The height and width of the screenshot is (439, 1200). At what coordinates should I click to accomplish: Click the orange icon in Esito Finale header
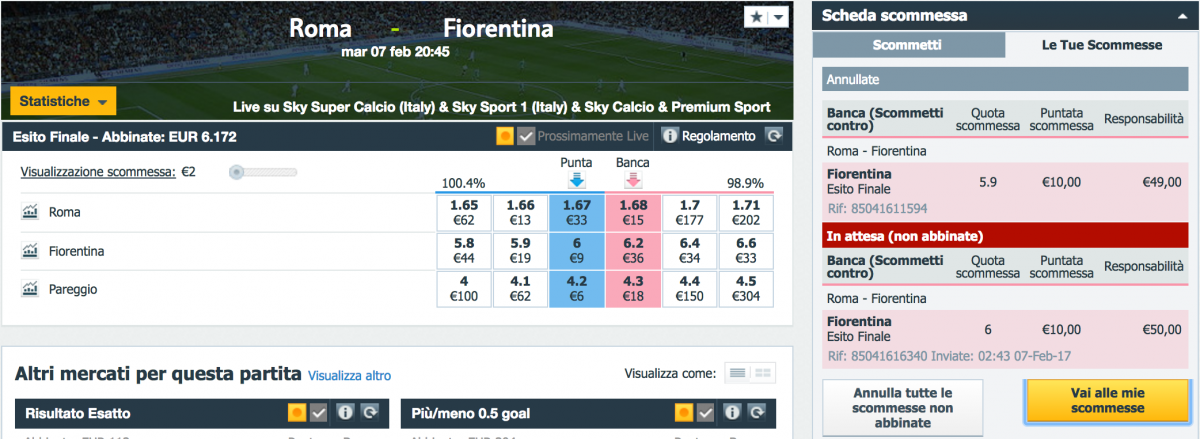[x=506, y=136]
